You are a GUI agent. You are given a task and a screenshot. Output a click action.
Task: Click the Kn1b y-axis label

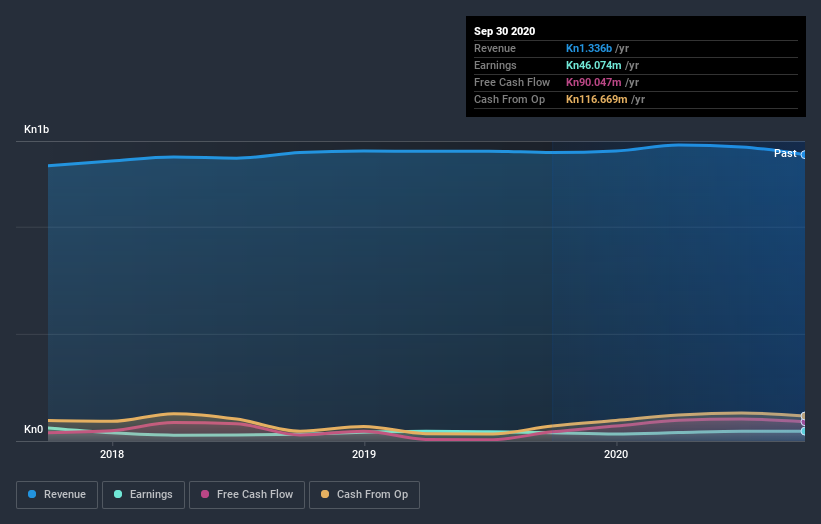pyautogui.click(x=37, y=129)
